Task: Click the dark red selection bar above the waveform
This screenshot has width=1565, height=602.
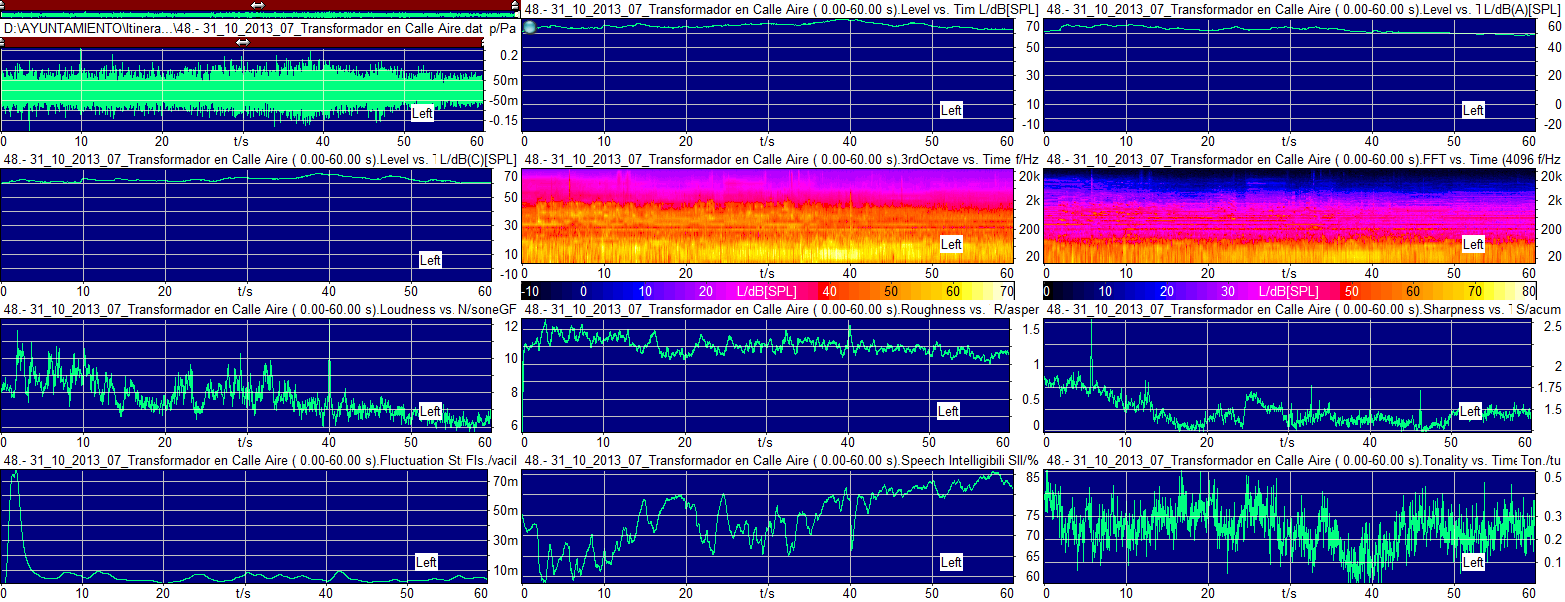Action: click(120, 42)
